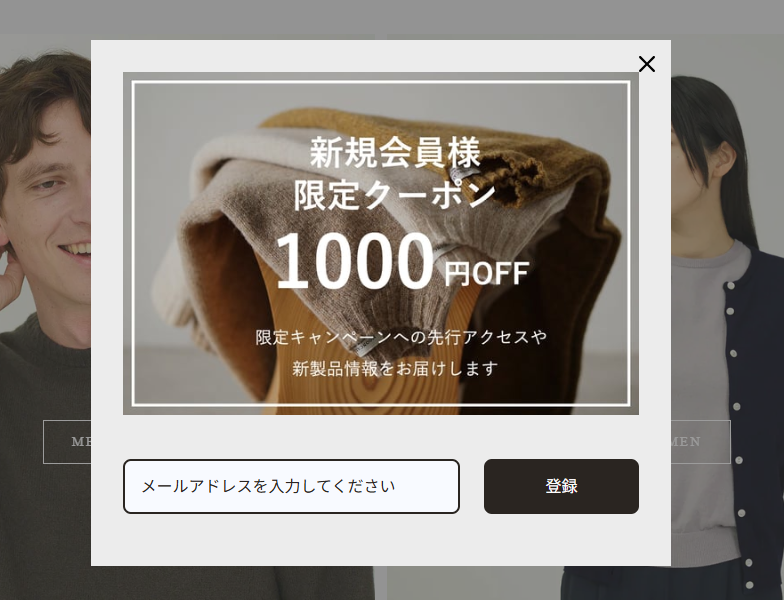The height and width of the screenshot is (600, 784).
Task: Click the dimmed page area below the popup
Action: click(392, 583)
